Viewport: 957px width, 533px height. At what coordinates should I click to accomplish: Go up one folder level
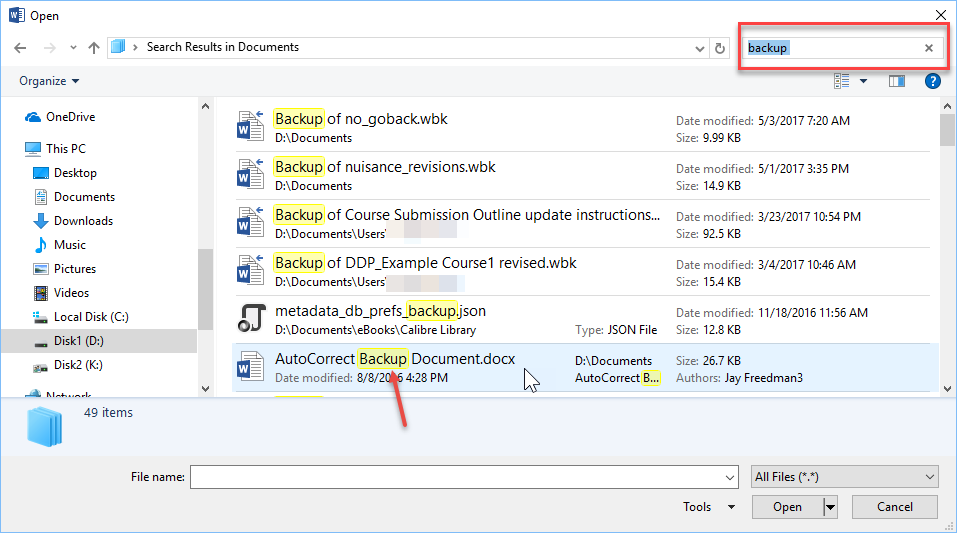(x=93, y=48)
